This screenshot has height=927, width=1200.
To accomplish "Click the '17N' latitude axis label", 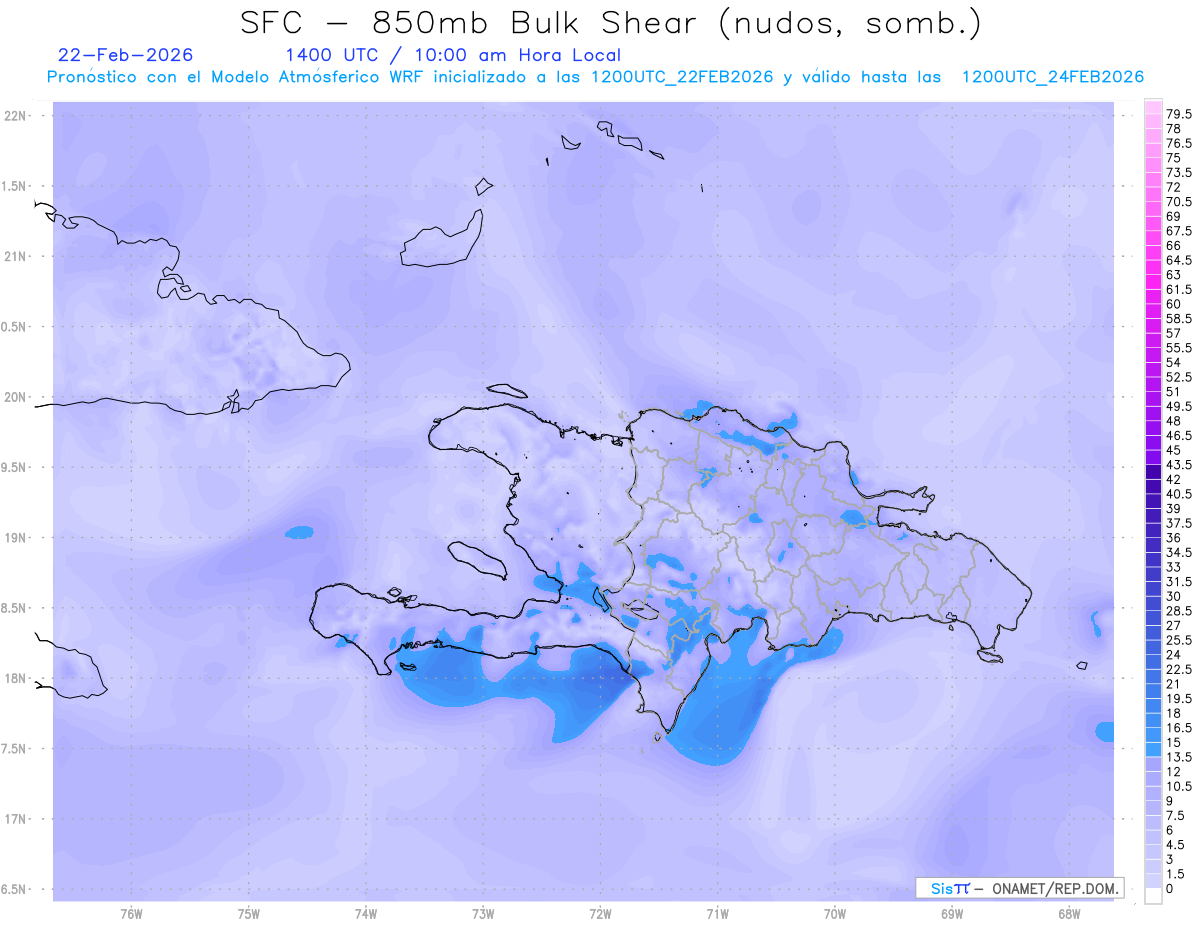I will click(16, 819).
